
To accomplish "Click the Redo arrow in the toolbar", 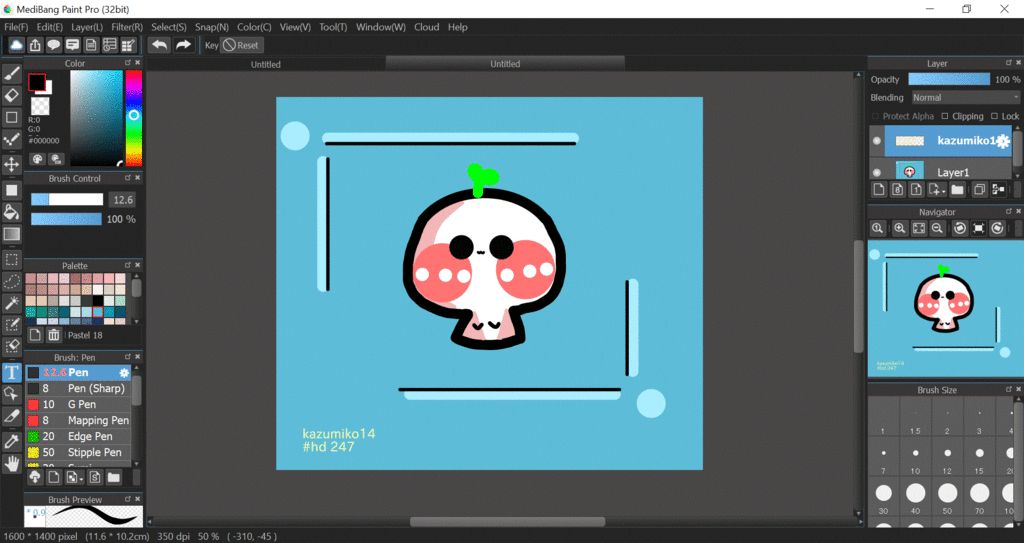I will click(x=184, y=45).
